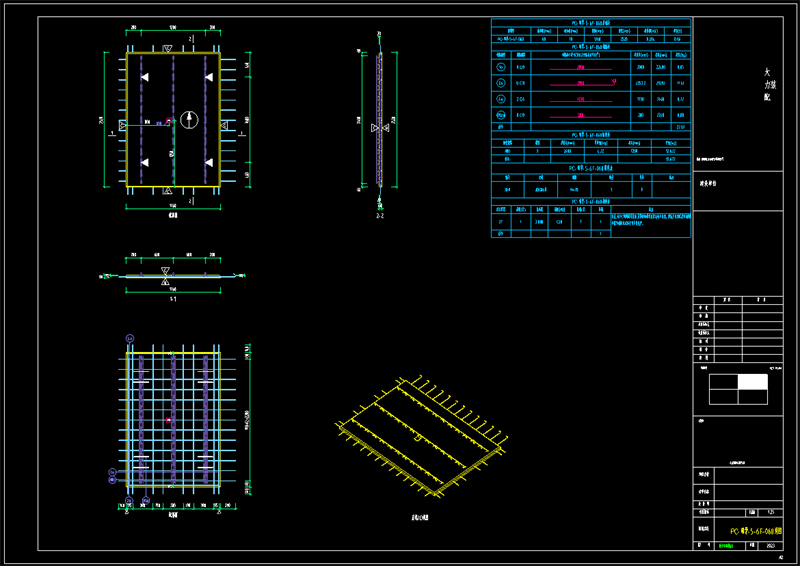Click the circled tag above the bottom reinforcement view's top-left corner

click(130, 338)
